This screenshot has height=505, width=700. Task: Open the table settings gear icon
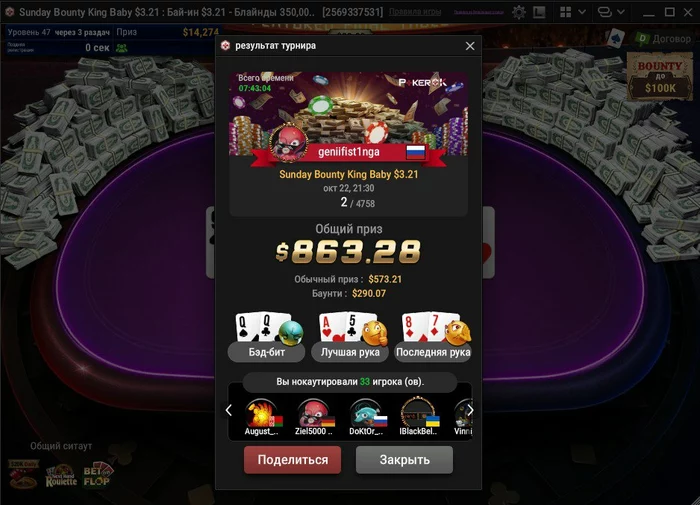pyautogui.click(x=519, y=12)
